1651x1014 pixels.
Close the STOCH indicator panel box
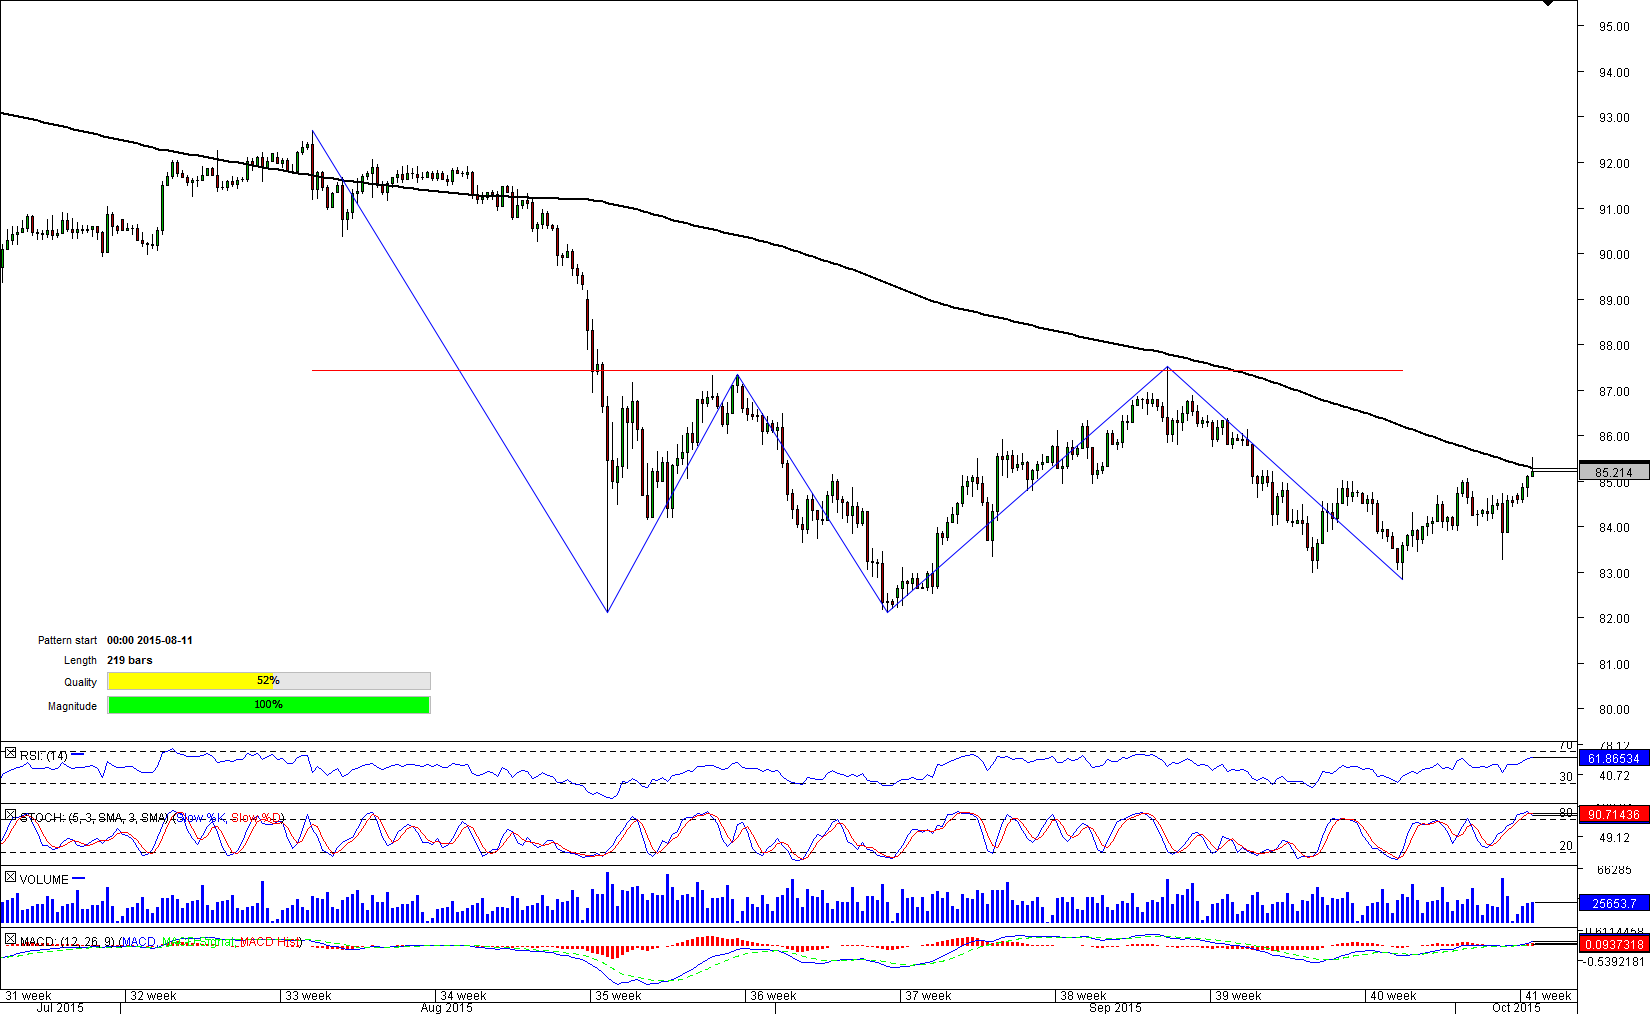[x=10, y=815]
